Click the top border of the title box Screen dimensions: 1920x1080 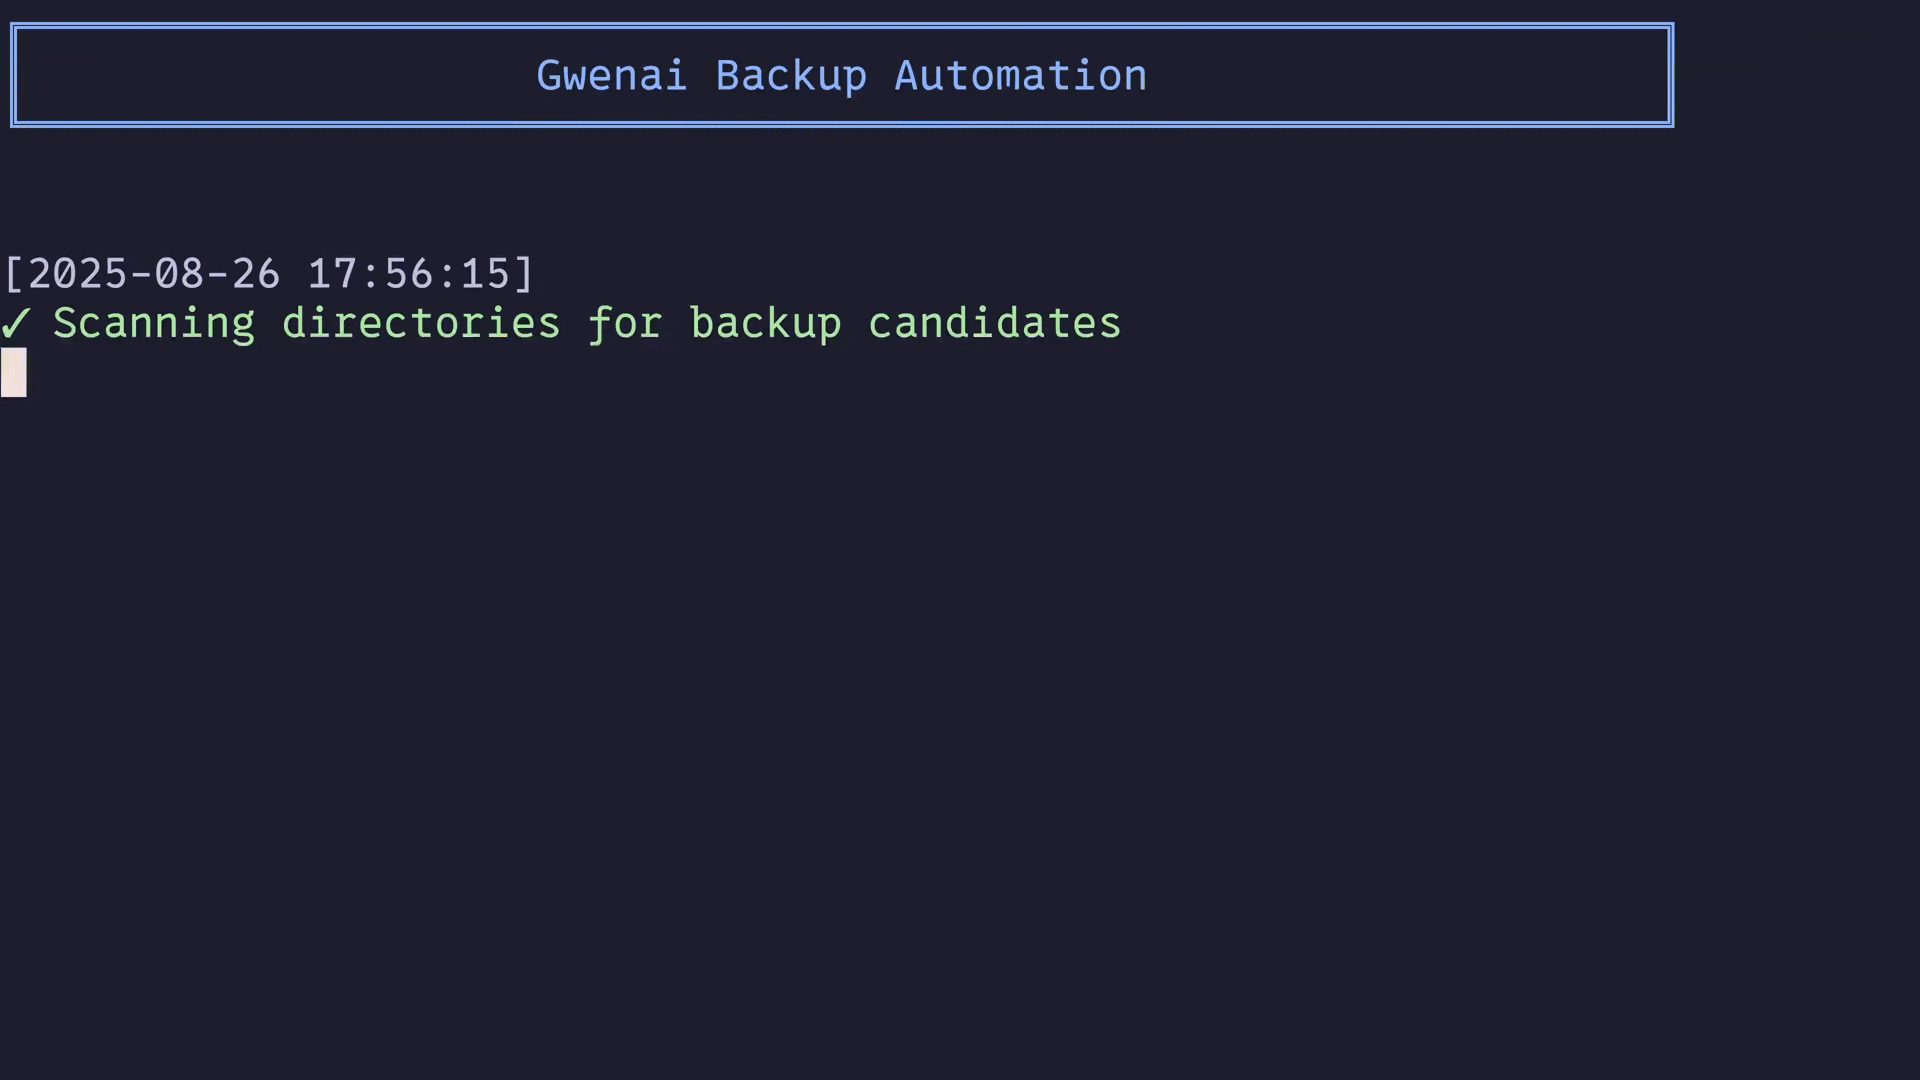[842, 27]
